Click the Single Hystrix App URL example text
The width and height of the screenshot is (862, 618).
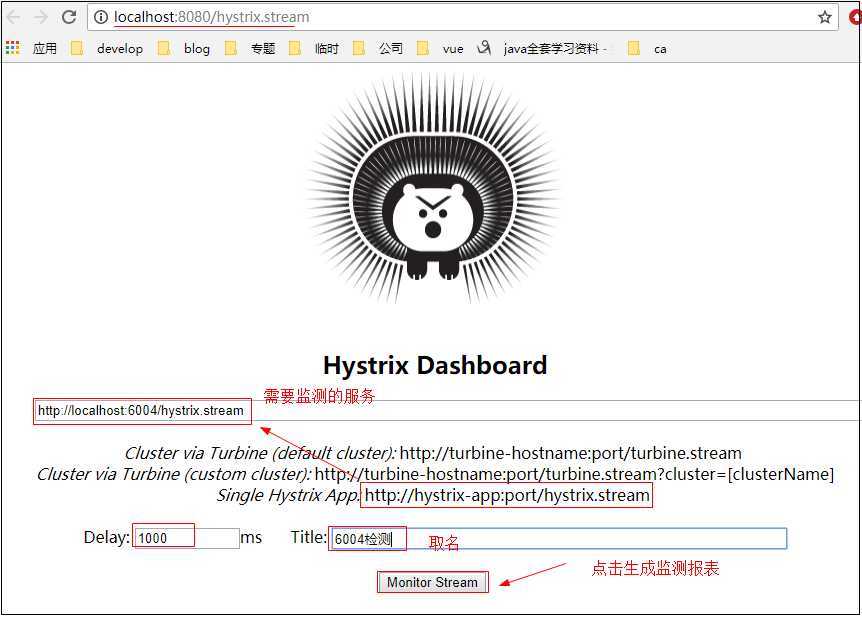pyautogui.click(x=507, y=495)
